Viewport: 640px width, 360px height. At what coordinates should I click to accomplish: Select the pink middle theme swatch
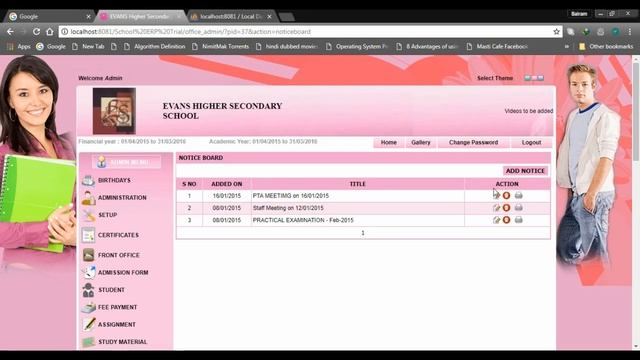pos(534,78)
